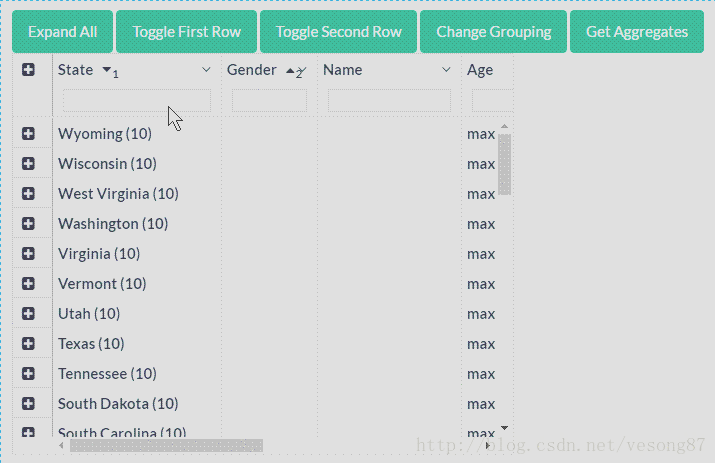Click the State column filter field
The width and height of the screenshot is (717, 465).
(137, 100)
